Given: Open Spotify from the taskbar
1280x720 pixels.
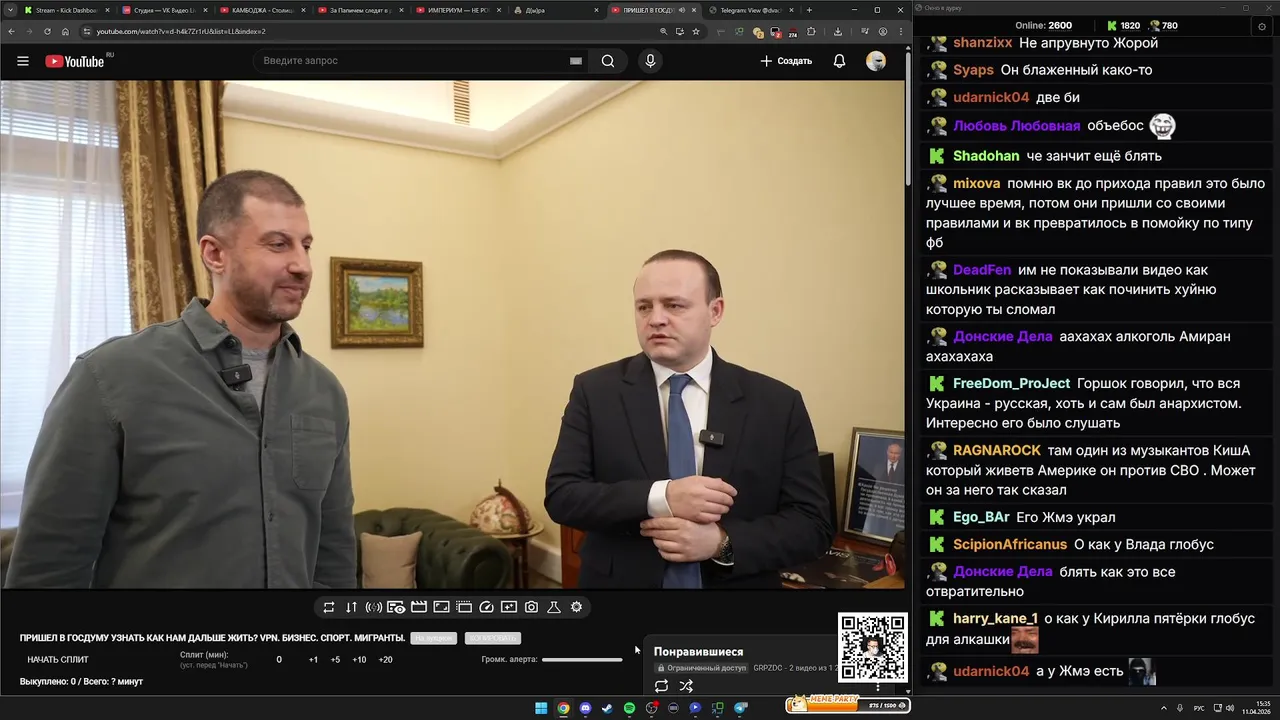Looking at the screenshot, I should (x=629, y=708).
